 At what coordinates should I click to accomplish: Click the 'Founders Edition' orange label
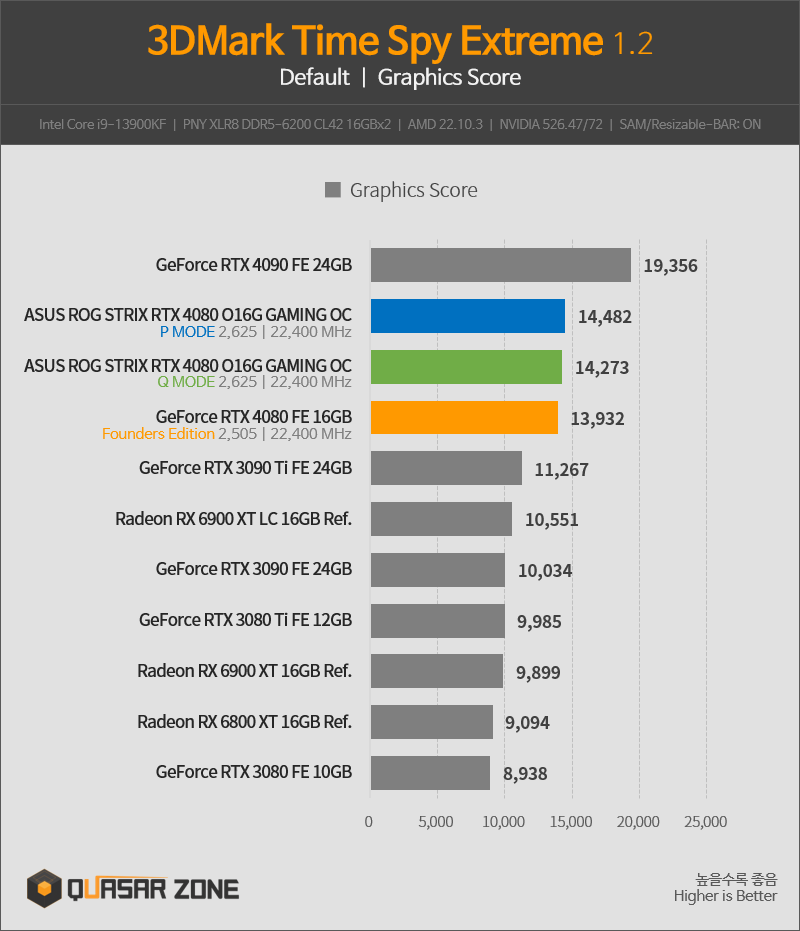click(x=158, y=433)
